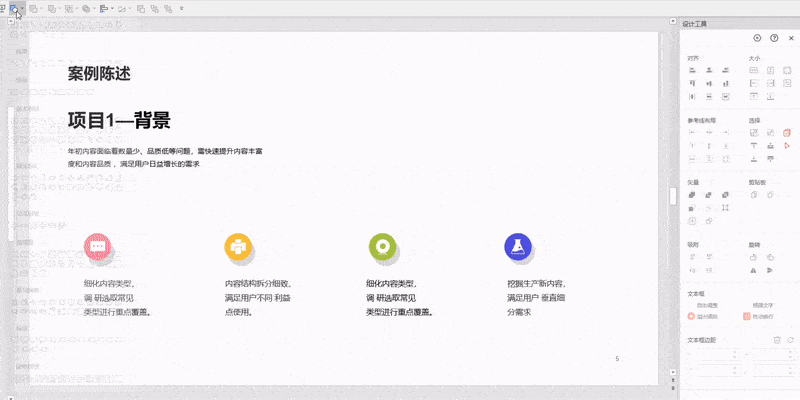
Task: Open the Shapes icon's dropdown arrow
Action: (22, 9)
